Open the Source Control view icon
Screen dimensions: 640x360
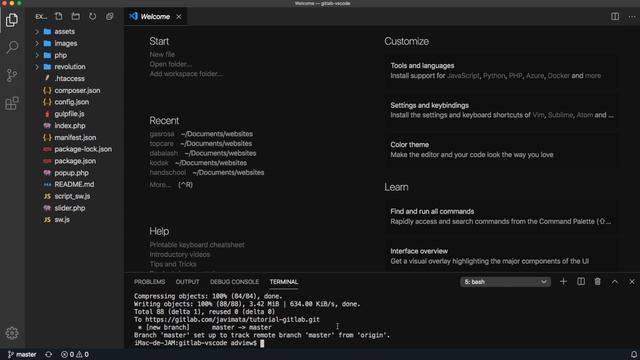click(12, 75)
